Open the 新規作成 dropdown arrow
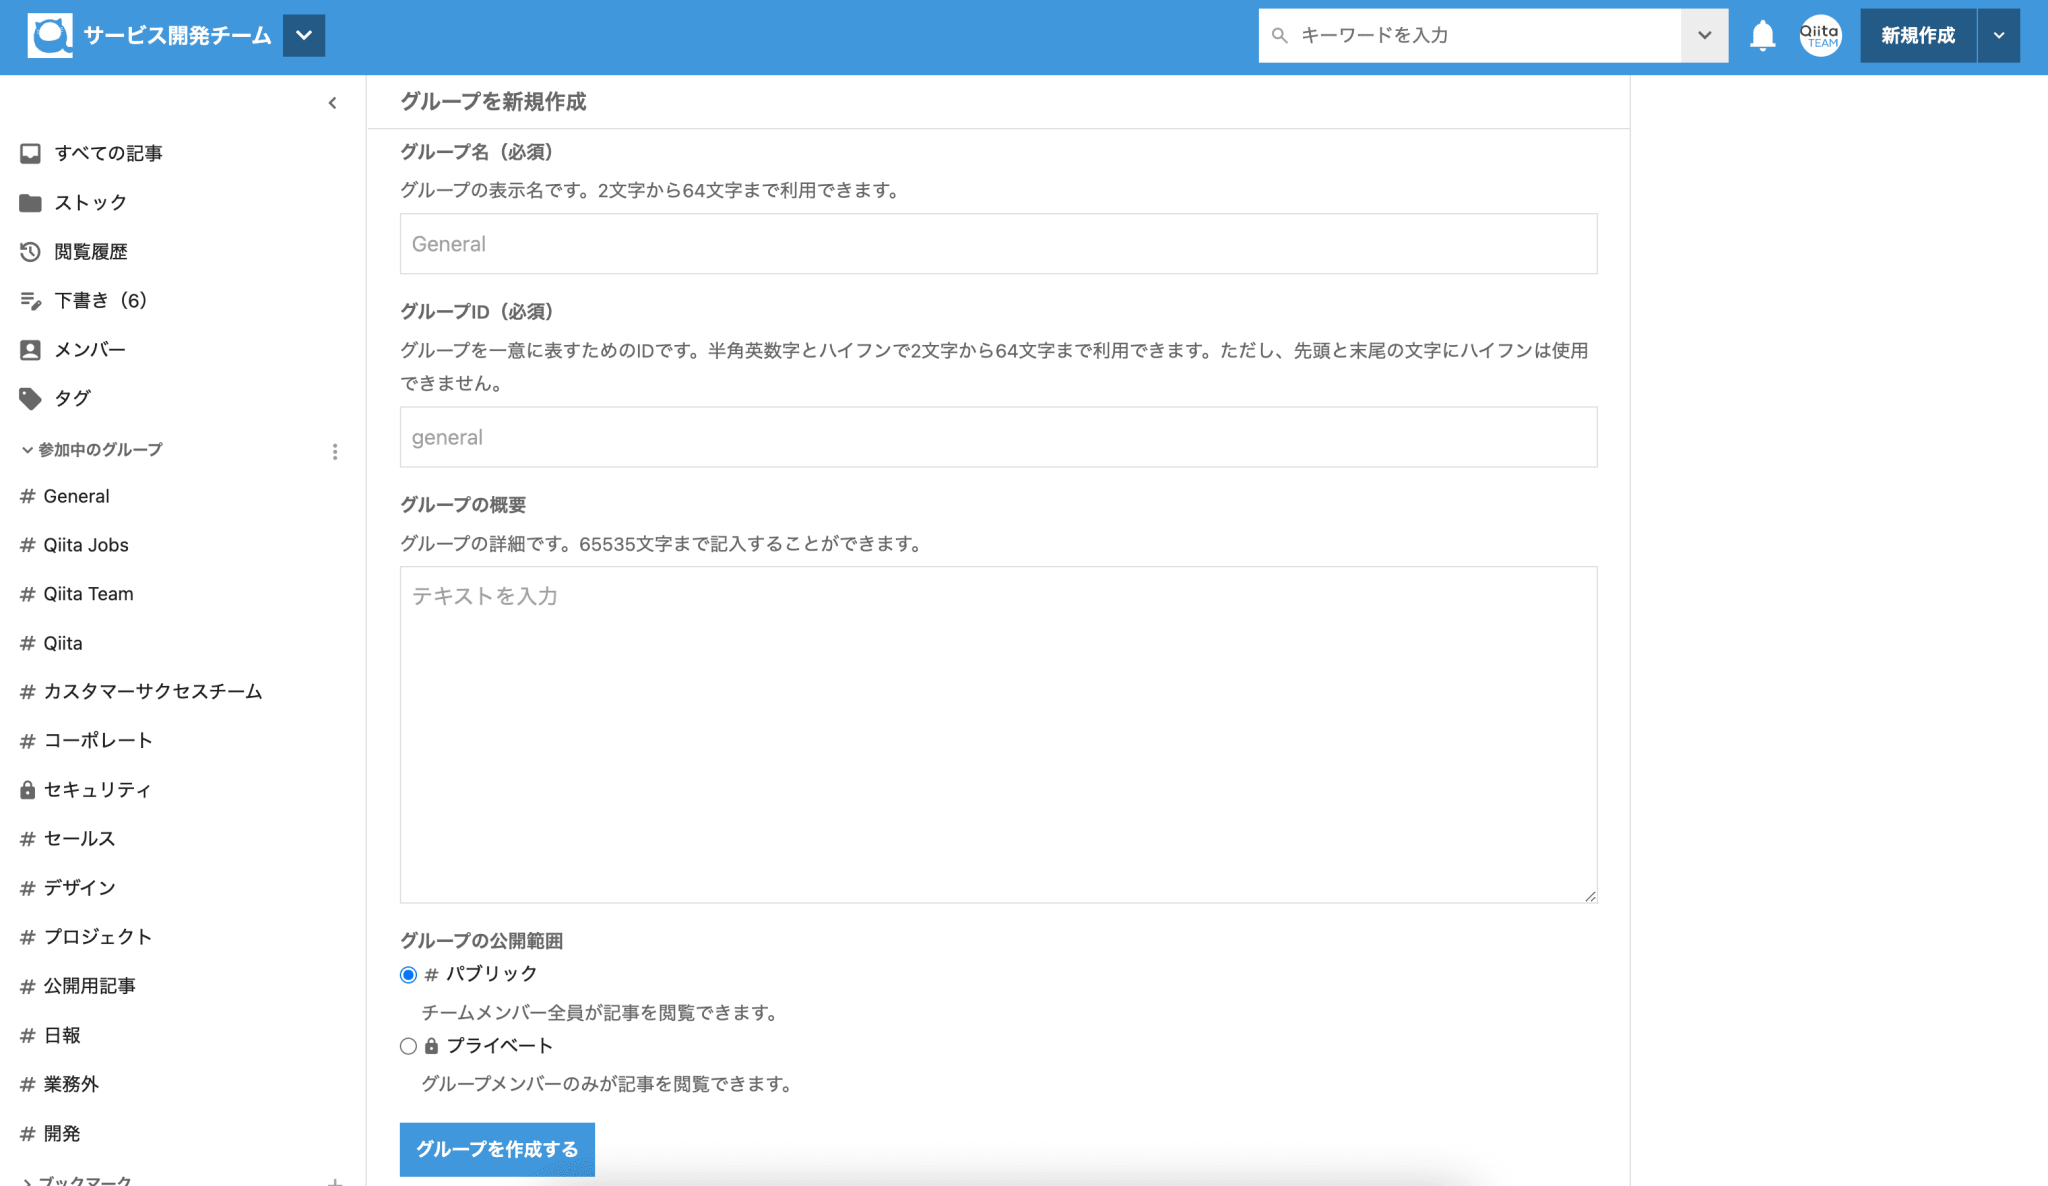 pyautogui.click(x=1998, y=36)
